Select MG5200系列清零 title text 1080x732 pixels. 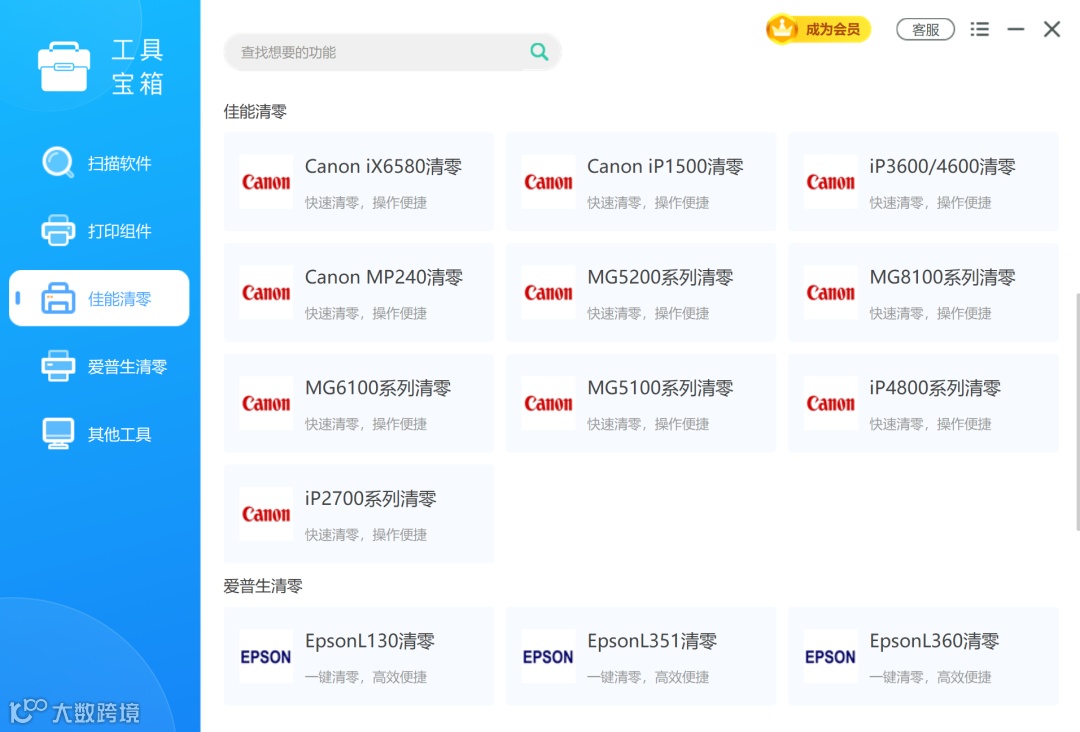660,278
